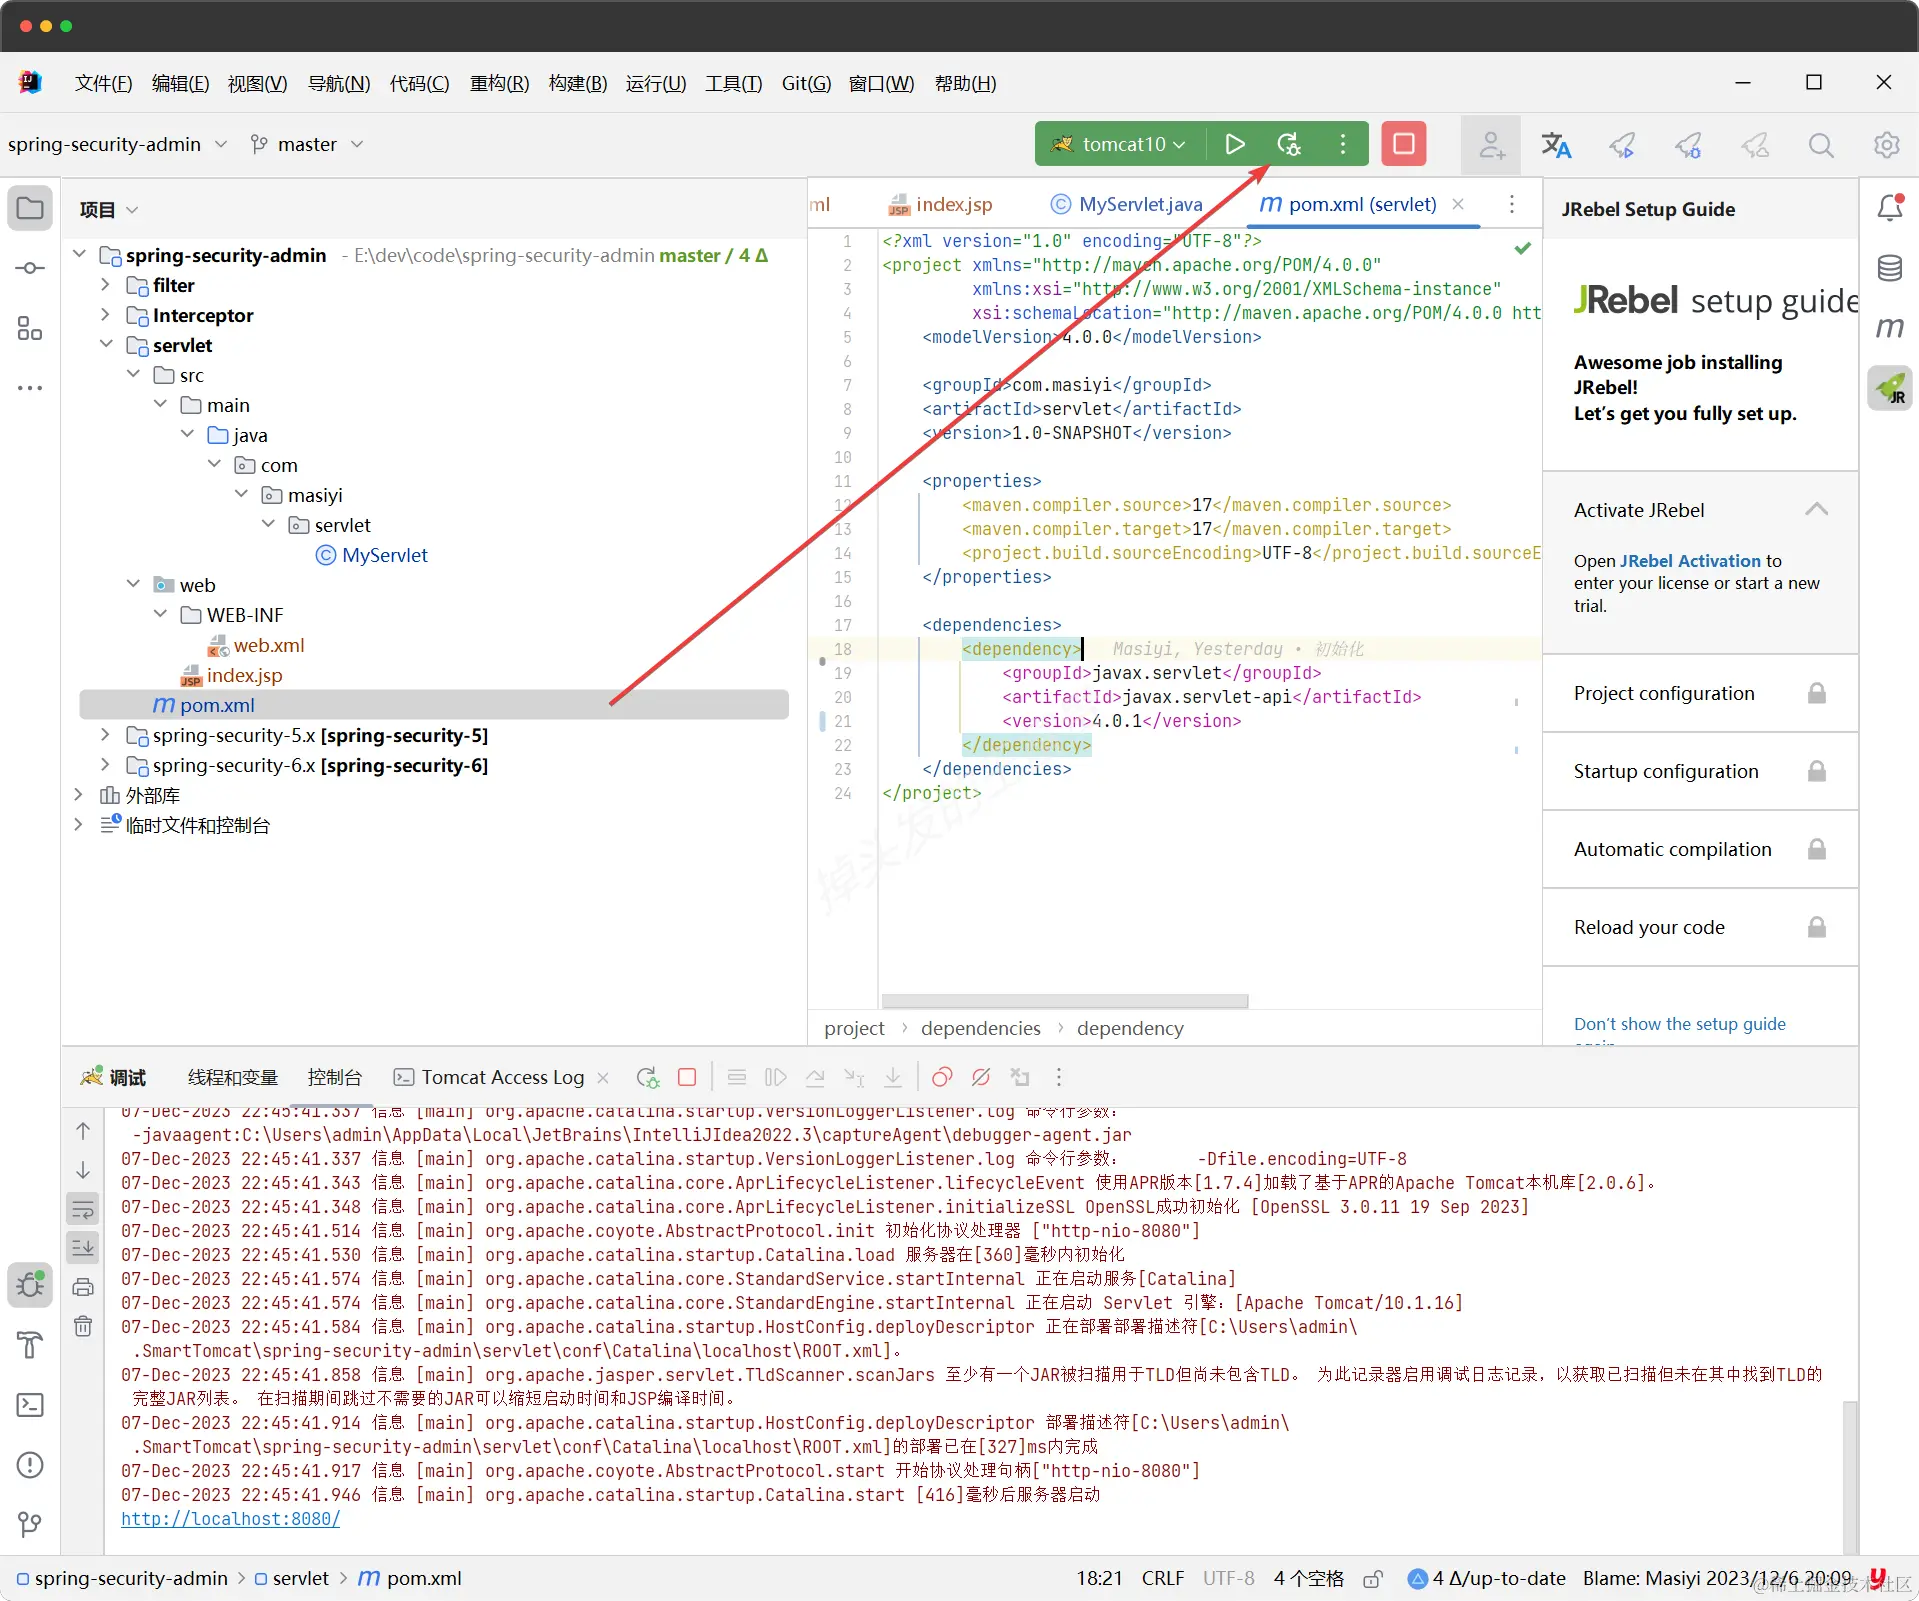Click the console vertical scrollbar

pos(1850,1478)
